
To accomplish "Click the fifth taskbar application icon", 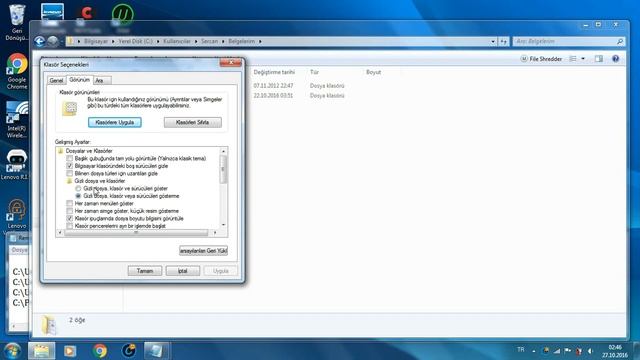I will 156,351.
